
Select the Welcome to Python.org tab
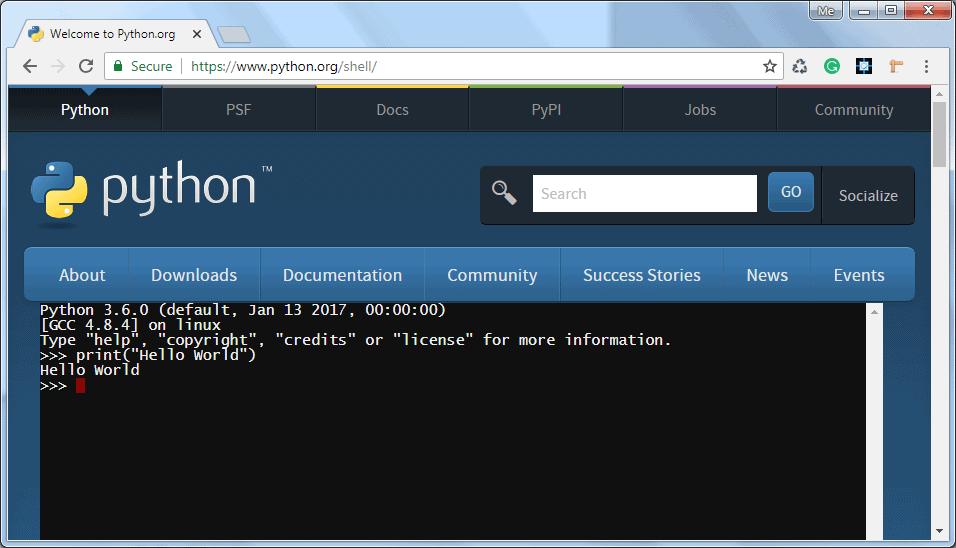(112, 34)
